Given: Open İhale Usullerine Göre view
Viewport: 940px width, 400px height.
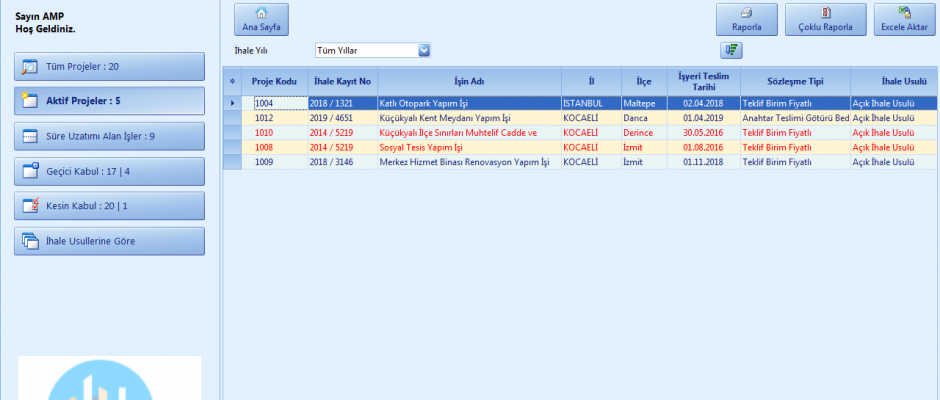Looking at the screenshot, I should click(x=110, y=241).
